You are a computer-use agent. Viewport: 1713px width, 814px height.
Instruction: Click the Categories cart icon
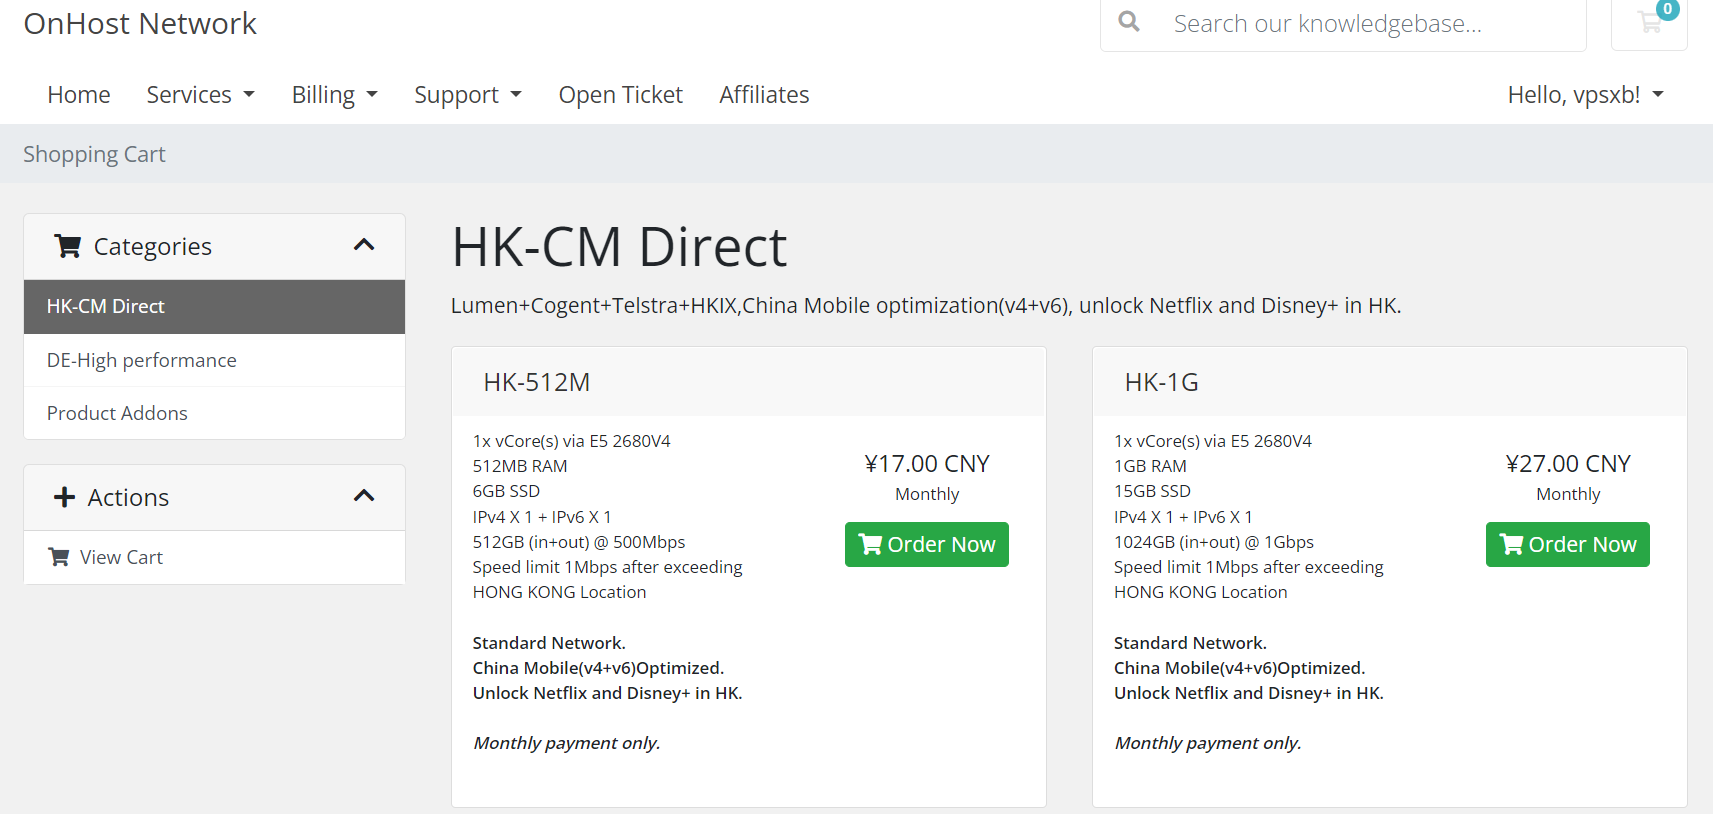68,246
